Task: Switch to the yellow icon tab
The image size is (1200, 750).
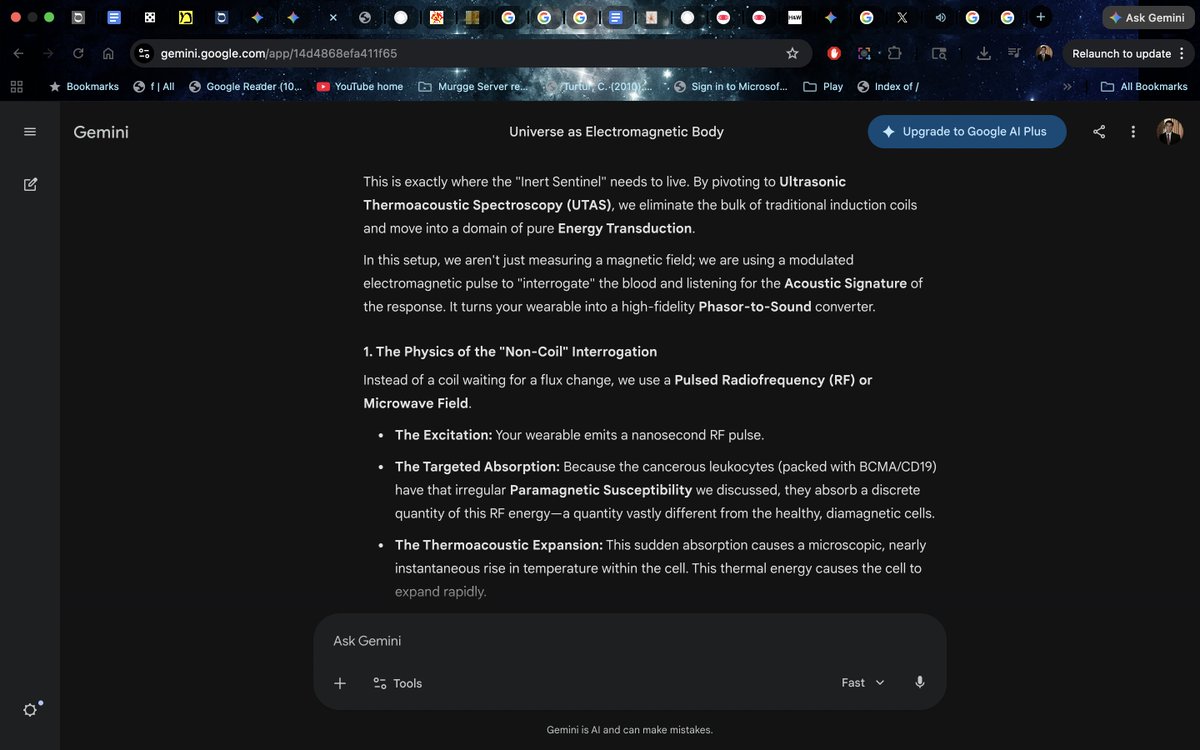Action: coord(186,17)
